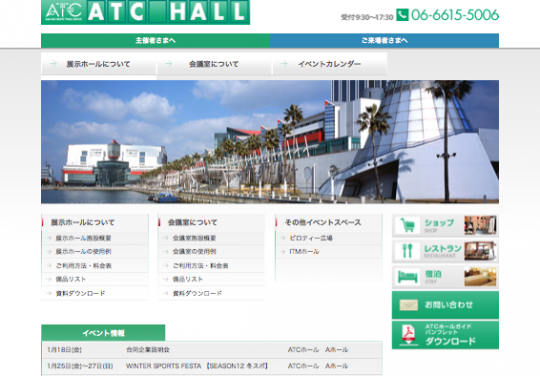Open the WINTER SPORTS FESTA event entry
Viewport: 540px width, 376px height.
click(x=197, y=366)
